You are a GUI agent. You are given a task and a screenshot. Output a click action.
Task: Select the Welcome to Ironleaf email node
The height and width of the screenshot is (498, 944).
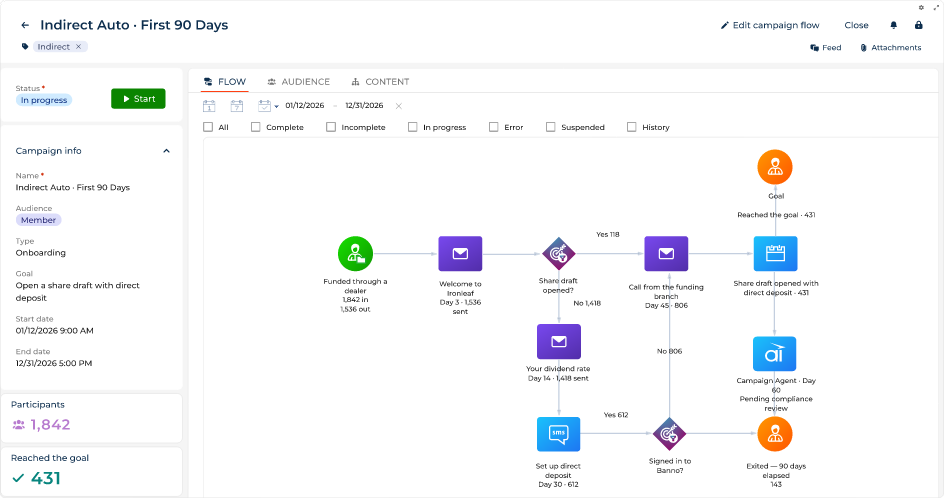point(460,254)
